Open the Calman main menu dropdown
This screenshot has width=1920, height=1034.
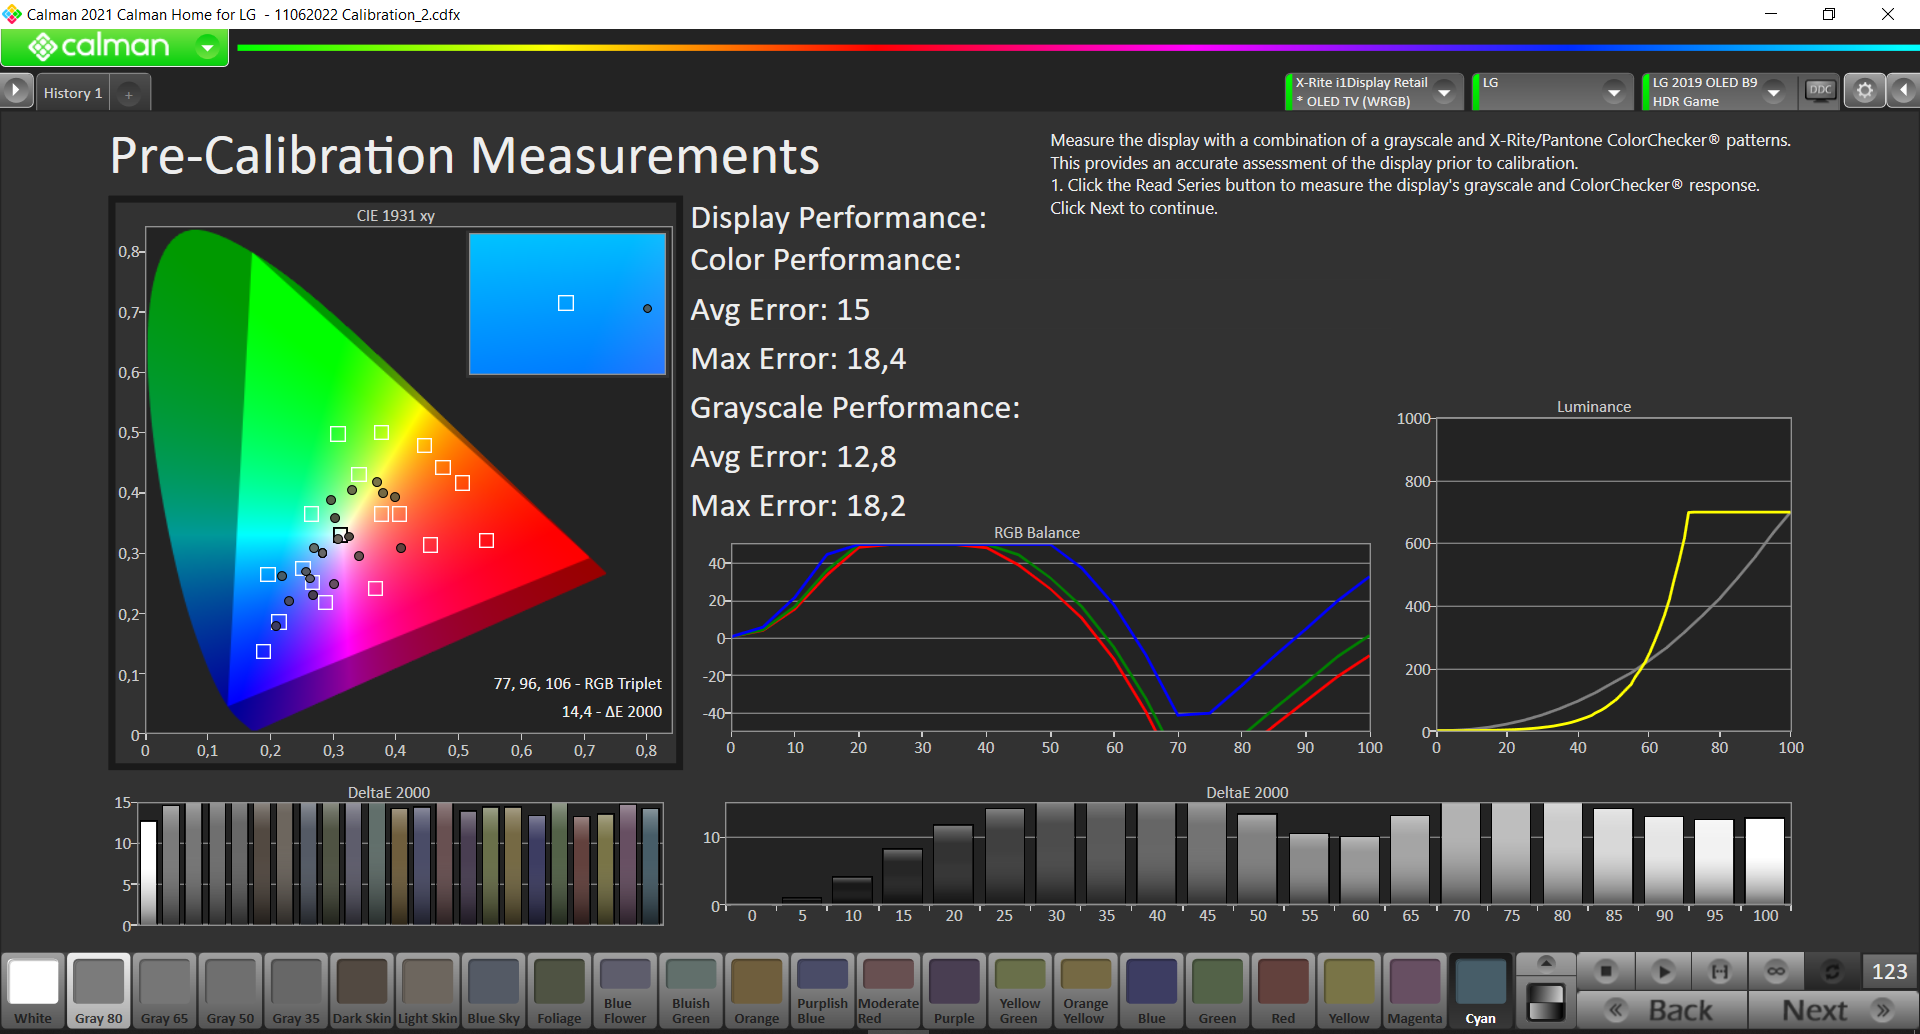[x=207, y=47]
